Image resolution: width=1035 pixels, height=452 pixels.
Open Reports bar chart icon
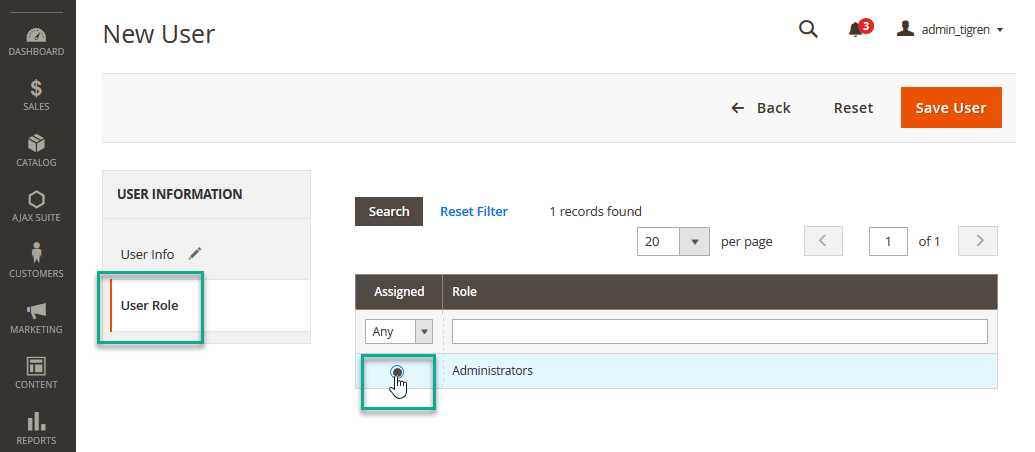(x=36, y=423)
